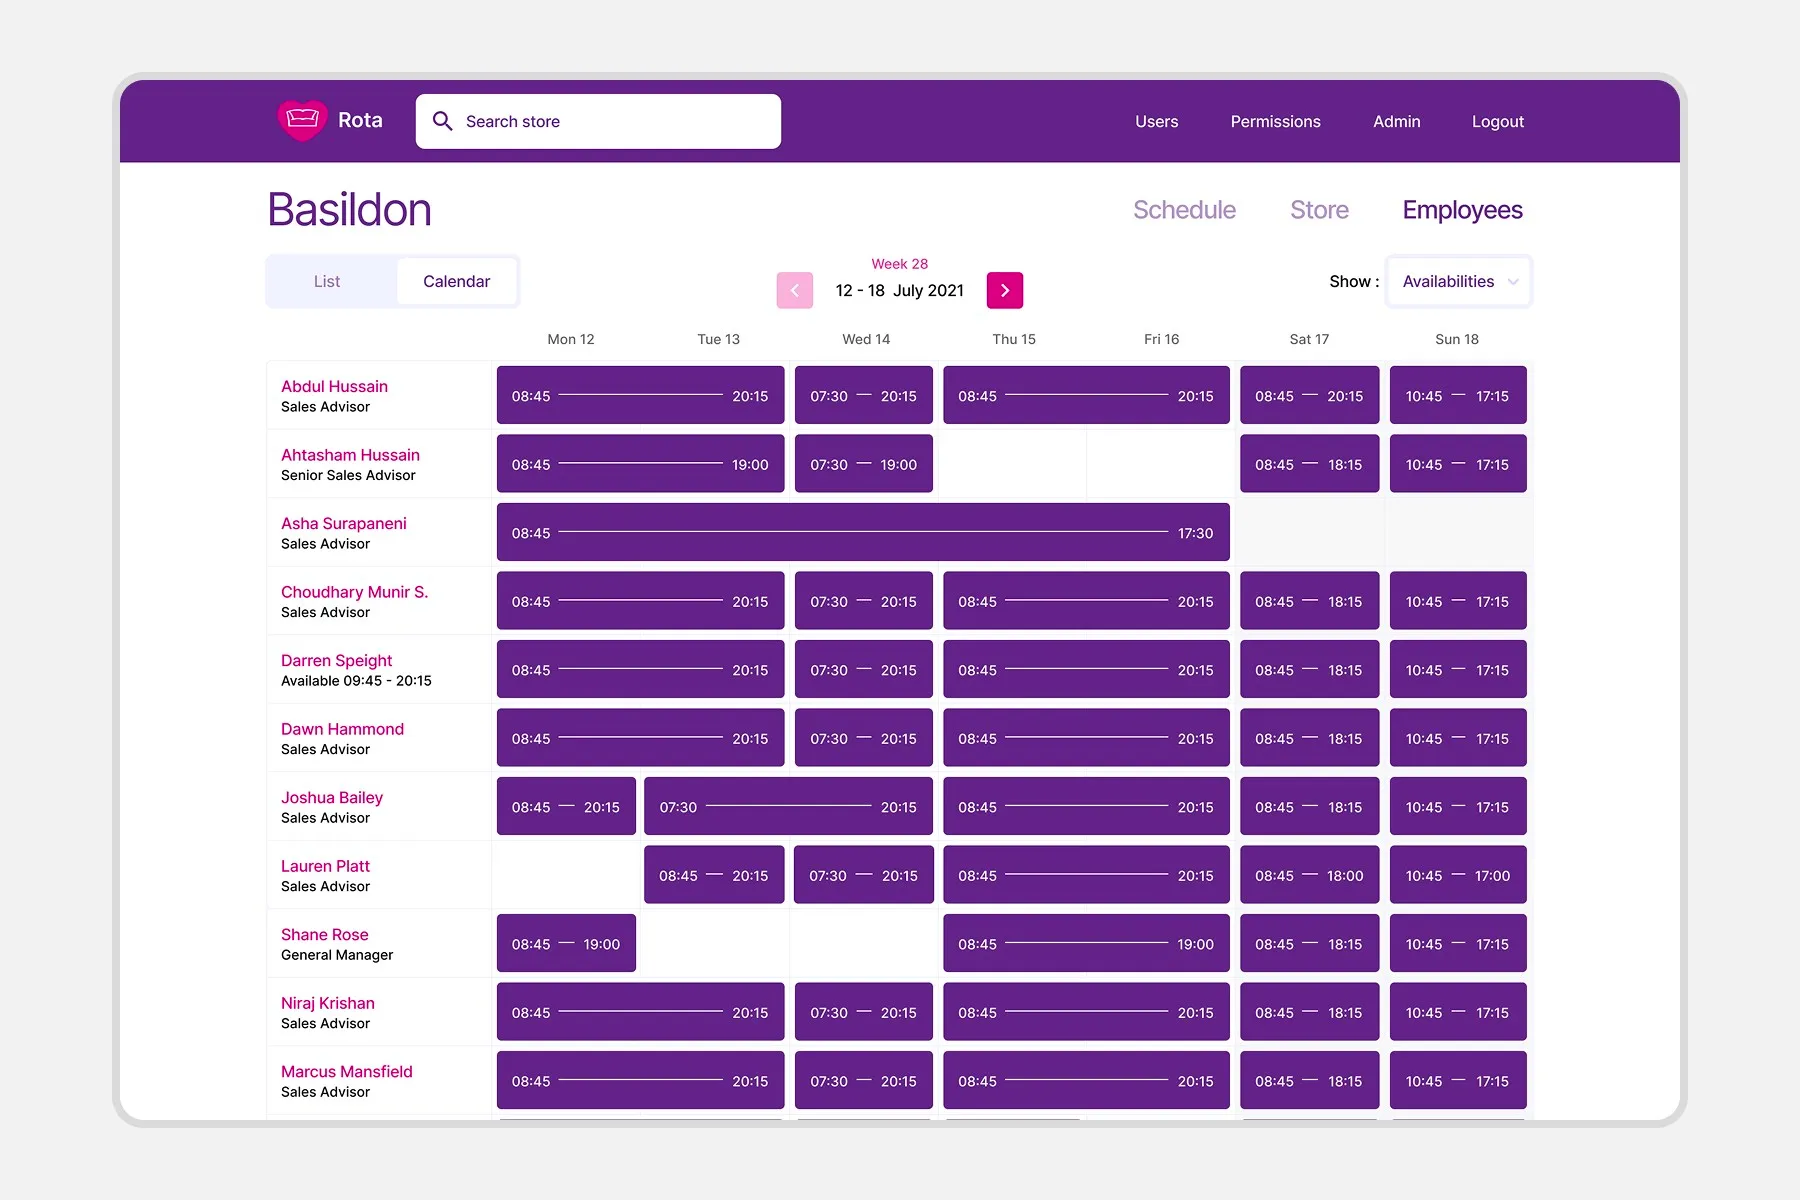Open Lauren Platt's employee profile

coord(325,866)
